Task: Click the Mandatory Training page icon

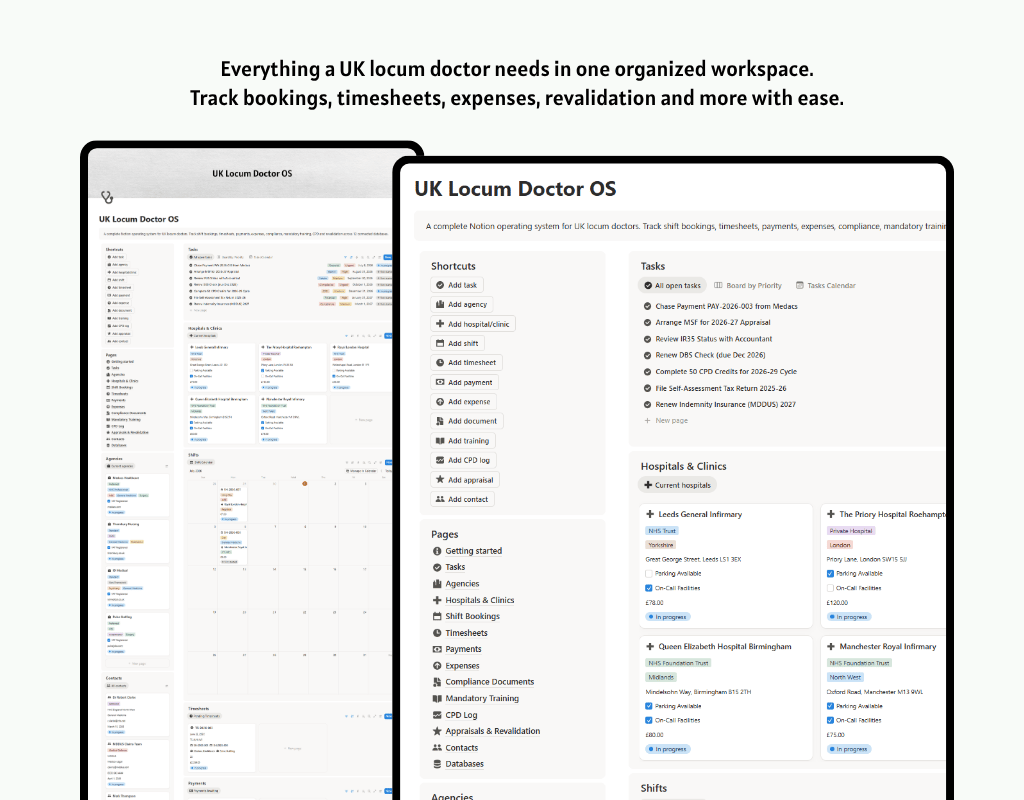Action: (437, 698)
